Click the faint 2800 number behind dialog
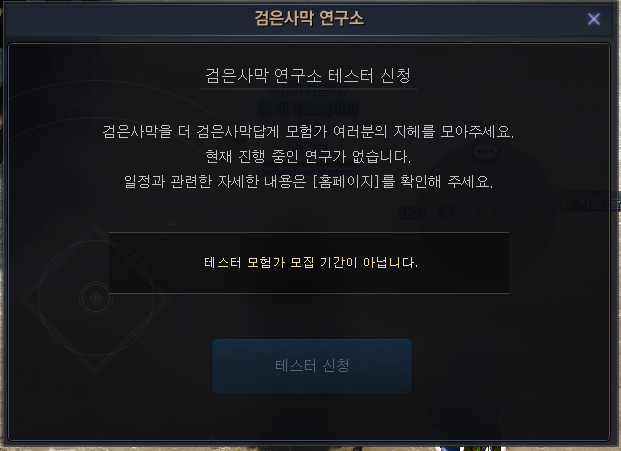 point(412,213)
